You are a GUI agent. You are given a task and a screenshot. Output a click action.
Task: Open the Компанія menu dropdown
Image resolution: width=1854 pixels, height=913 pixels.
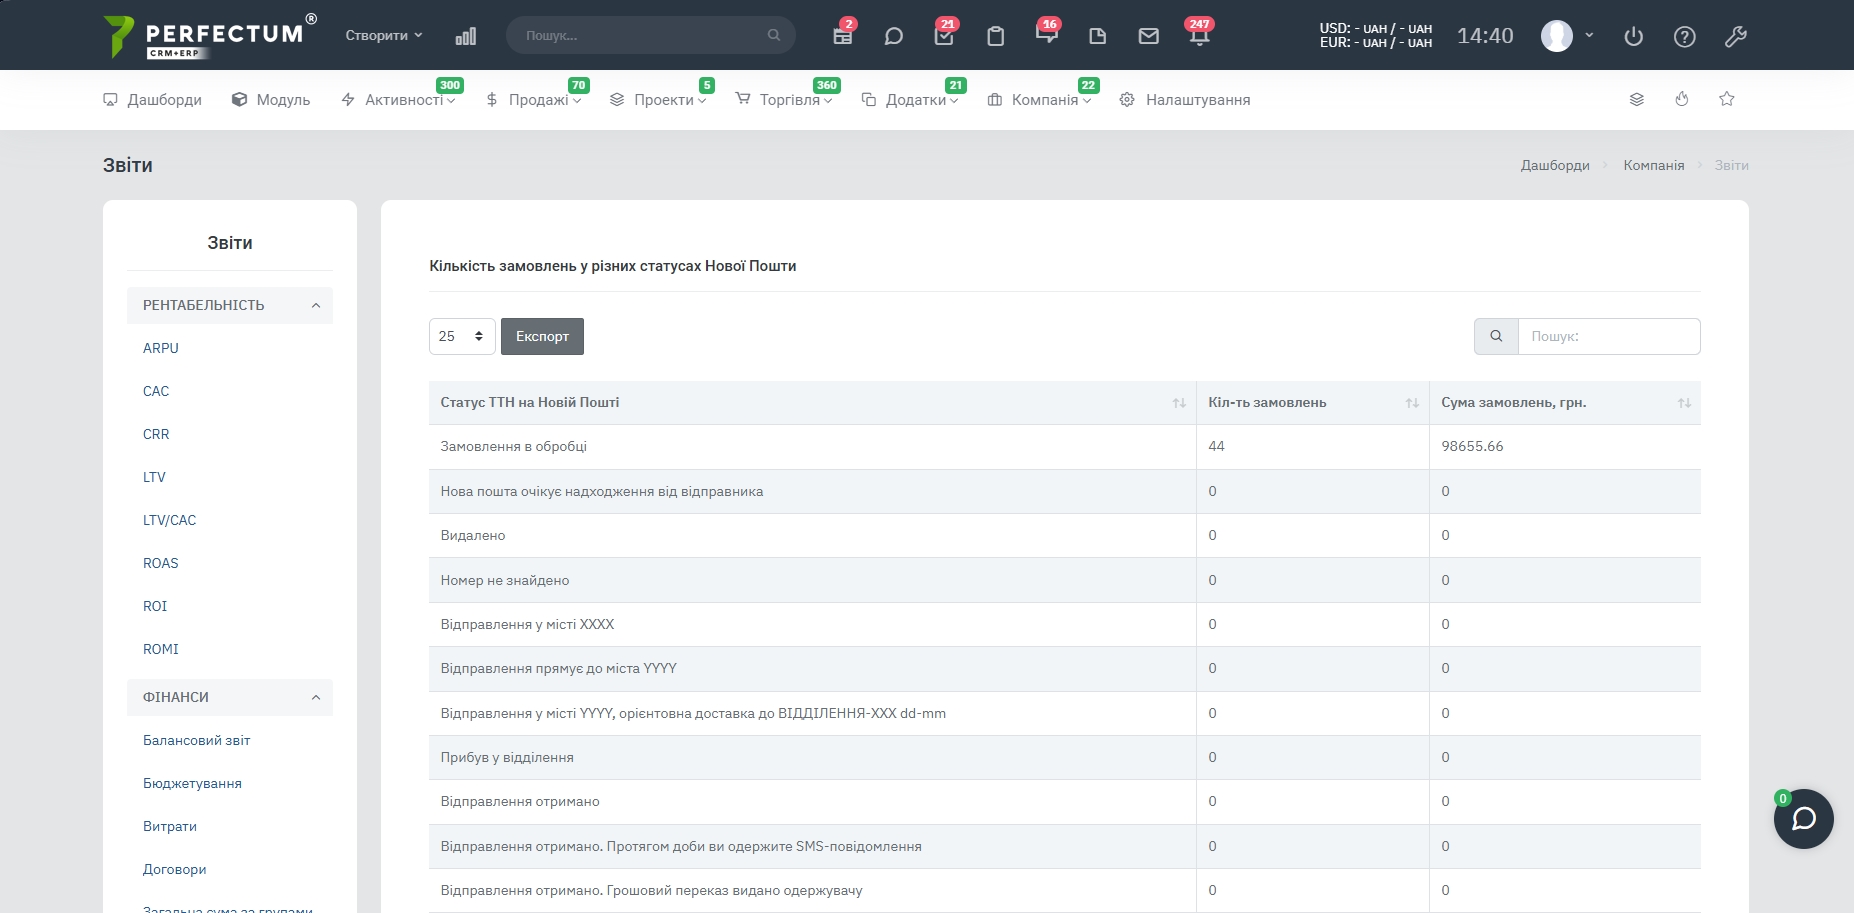[x=1039, y=100]
